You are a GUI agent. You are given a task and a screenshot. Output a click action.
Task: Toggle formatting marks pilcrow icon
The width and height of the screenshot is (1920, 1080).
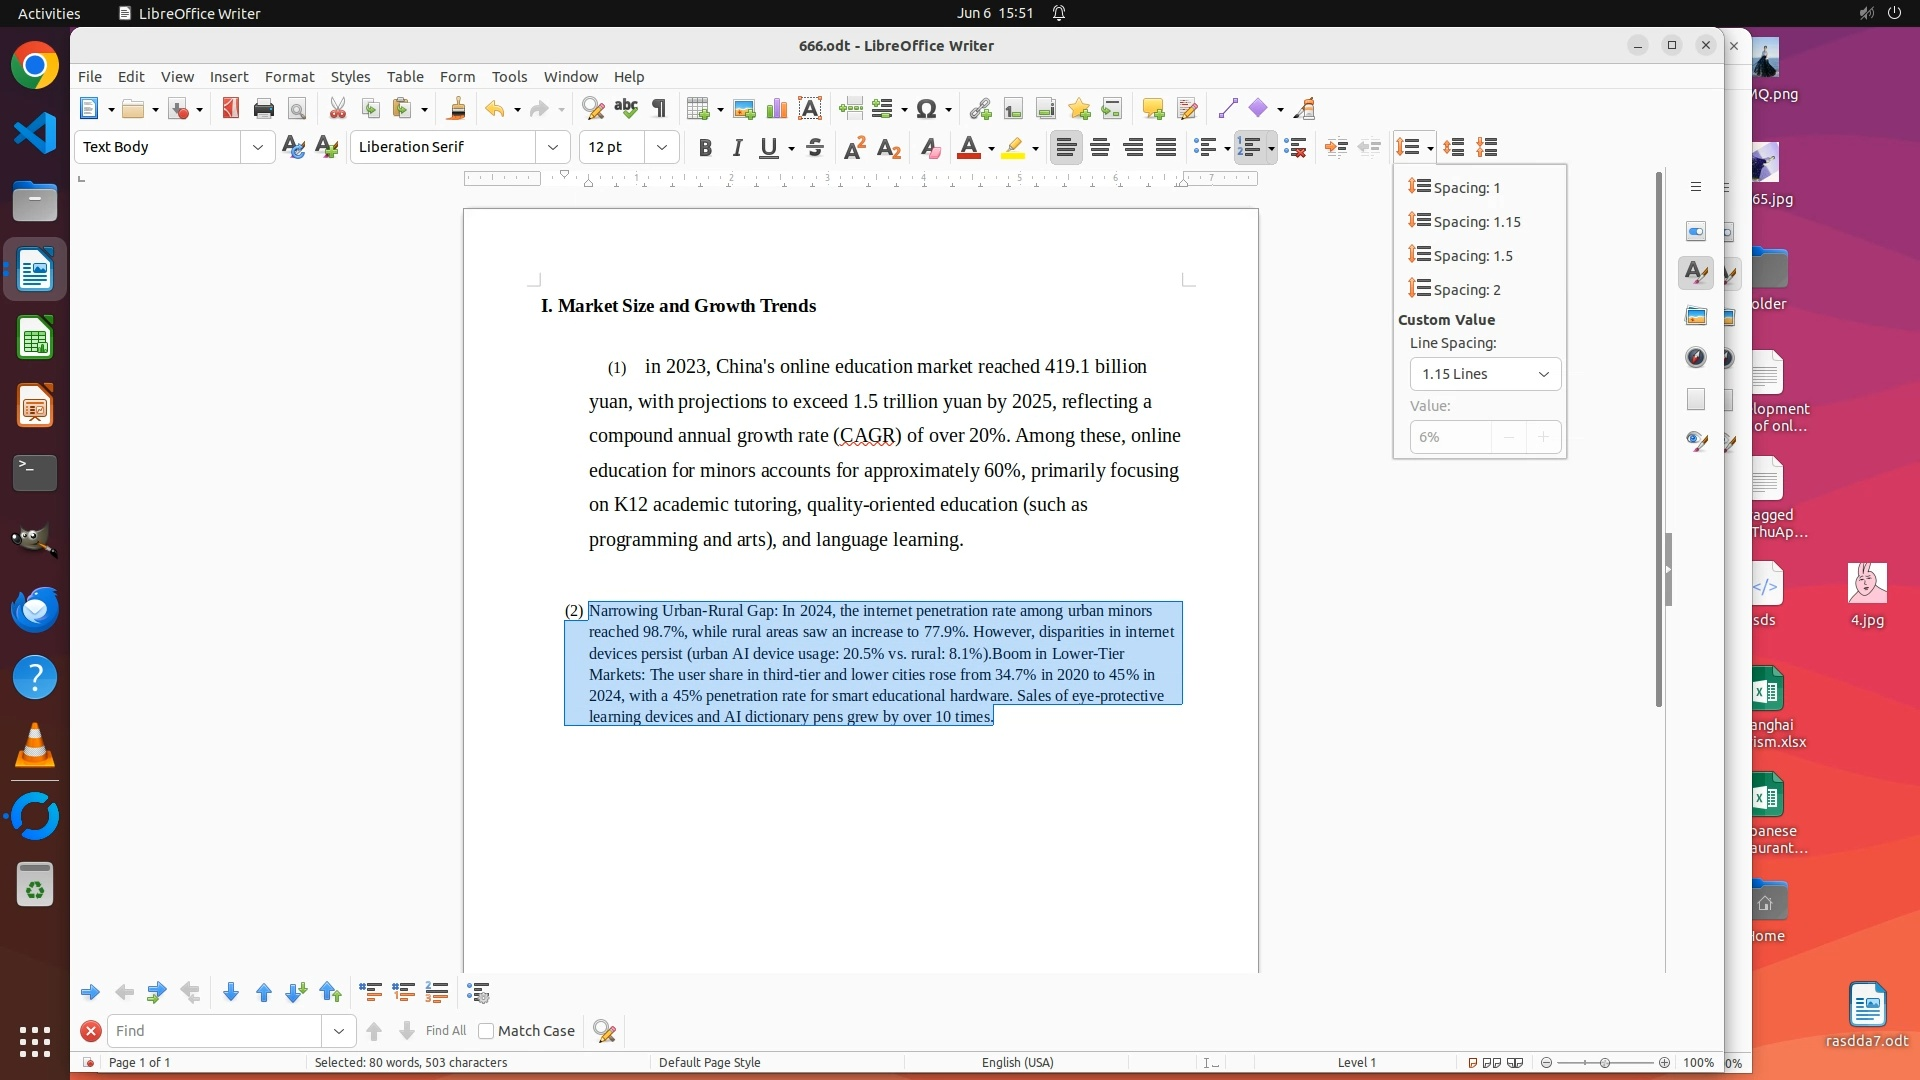coord(659,109)
